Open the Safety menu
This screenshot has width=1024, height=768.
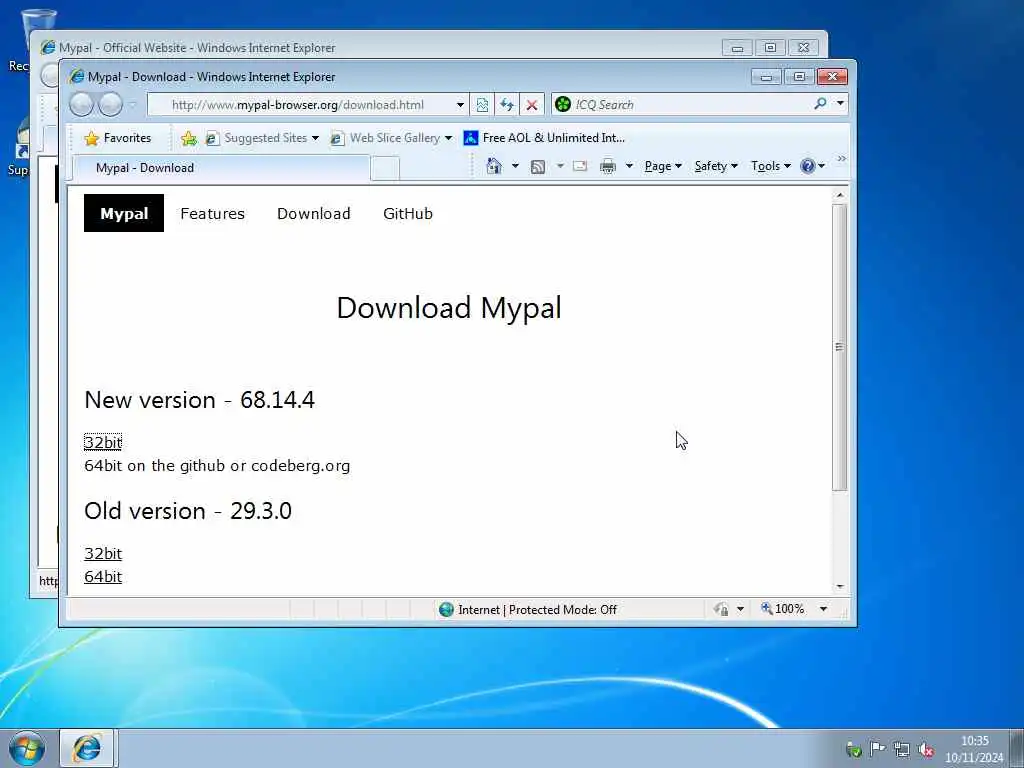pos(716,166)
